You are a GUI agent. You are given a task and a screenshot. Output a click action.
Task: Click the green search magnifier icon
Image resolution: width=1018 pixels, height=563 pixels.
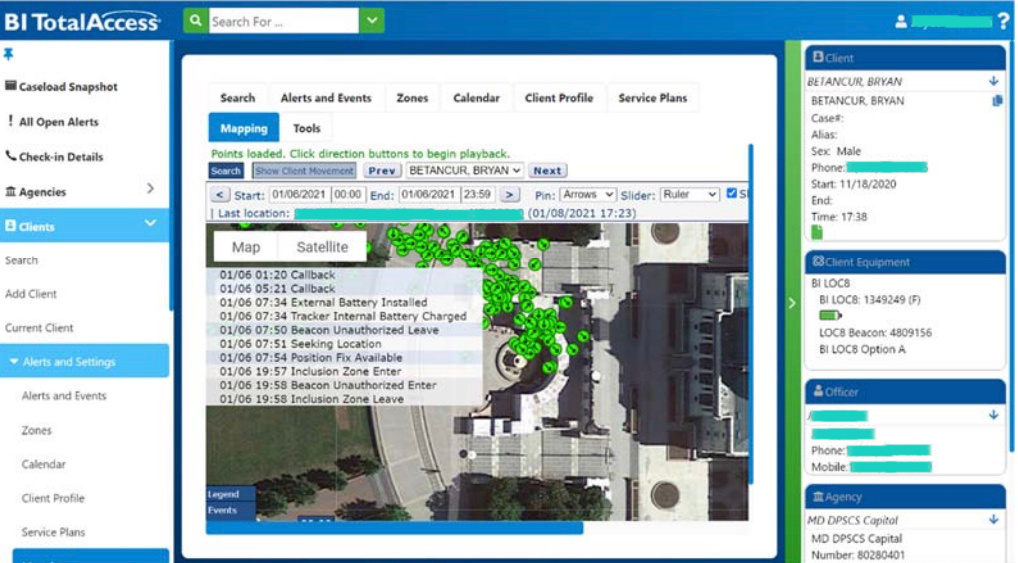point(195,21)
